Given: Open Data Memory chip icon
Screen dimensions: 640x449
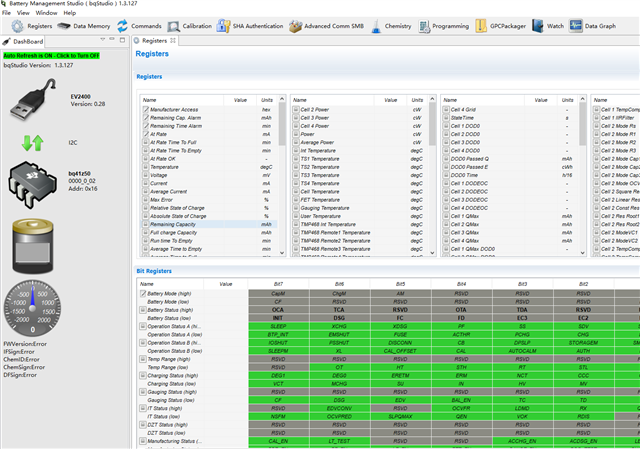Looking at the screenshot, I should (x=64, y=26).
